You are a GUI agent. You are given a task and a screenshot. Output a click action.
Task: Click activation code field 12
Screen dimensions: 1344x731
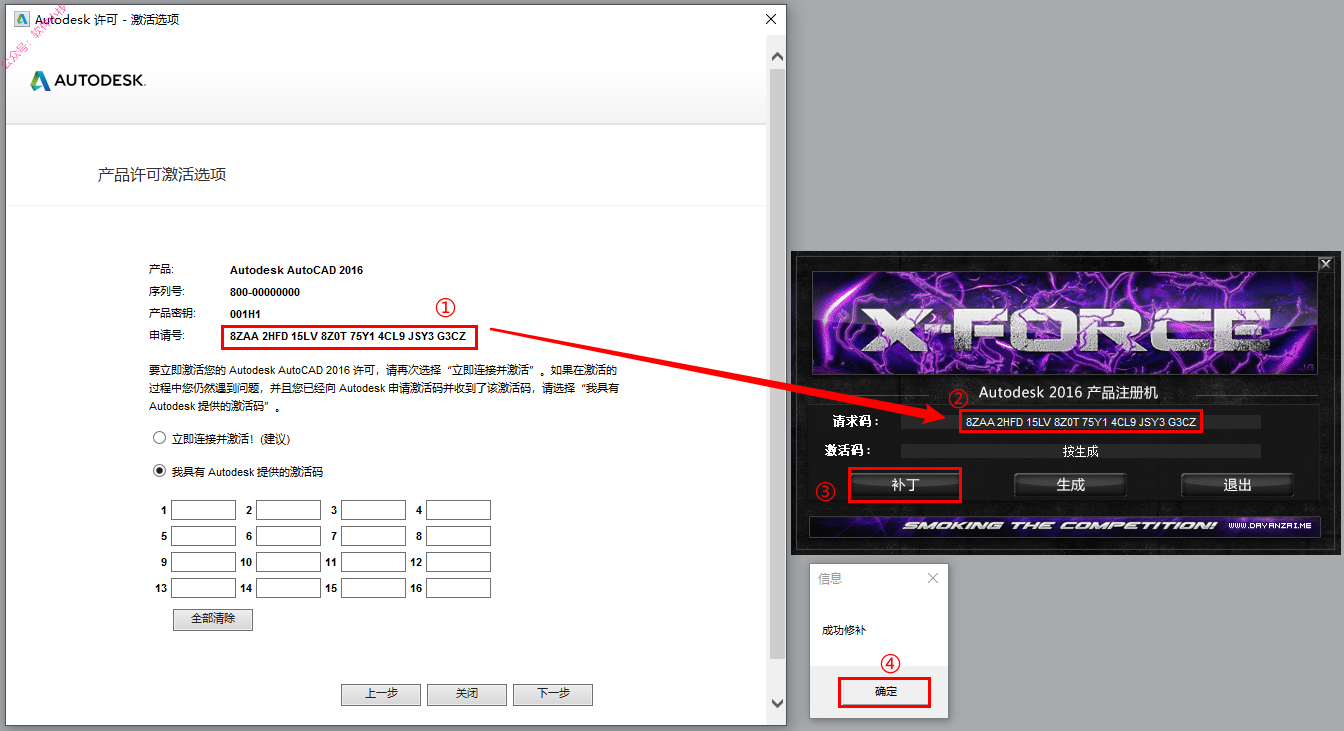(458, 562)
